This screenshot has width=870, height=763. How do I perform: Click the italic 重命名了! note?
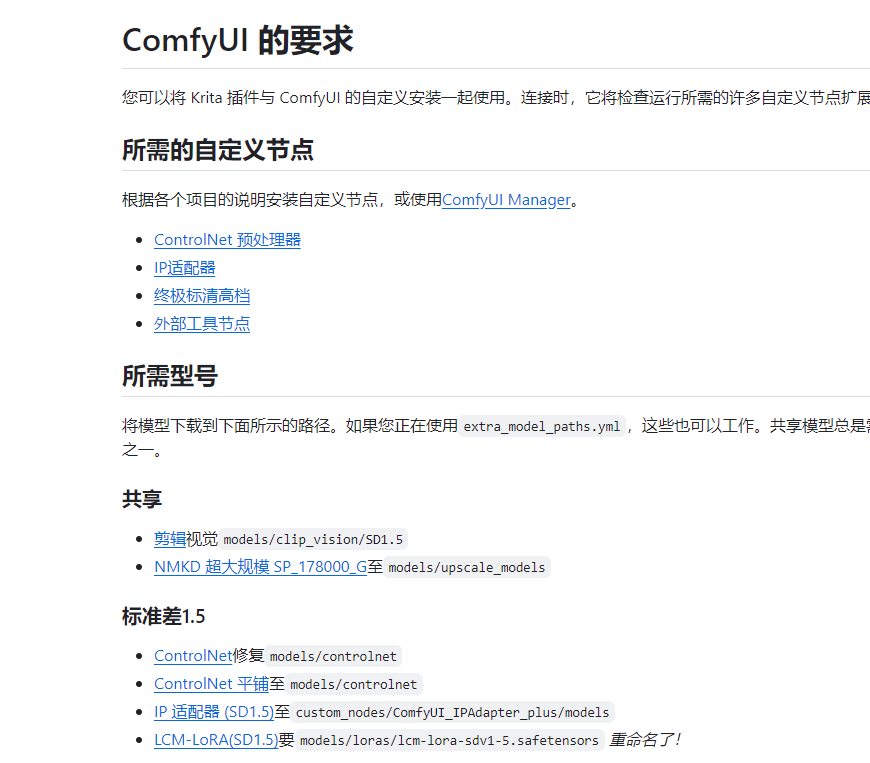coord(645,740)
